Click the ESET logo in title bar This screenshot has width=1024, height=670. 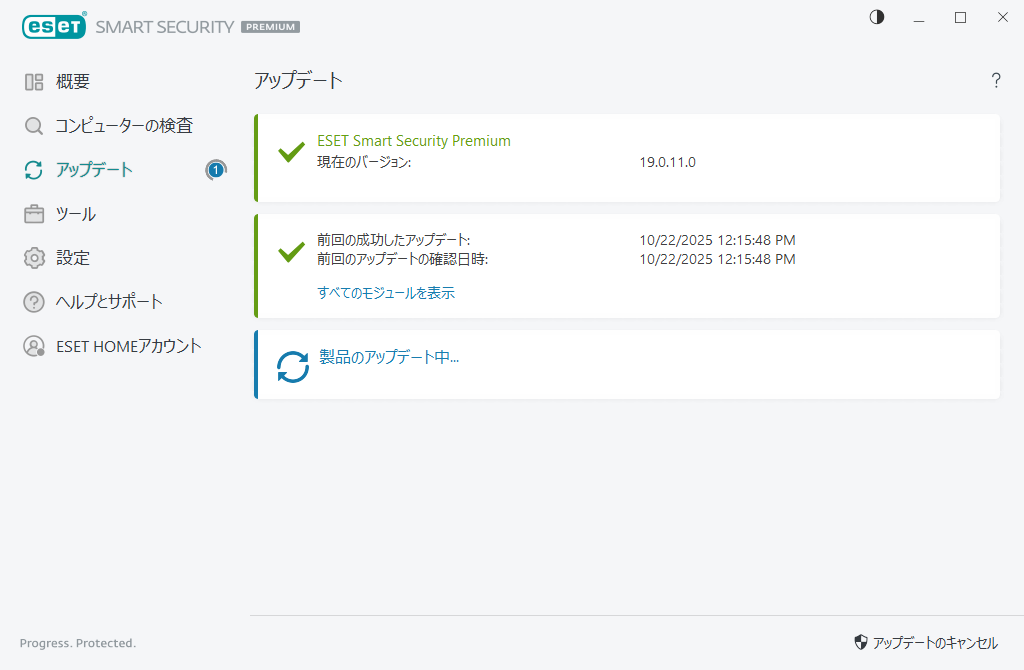(x=54, y=27)
